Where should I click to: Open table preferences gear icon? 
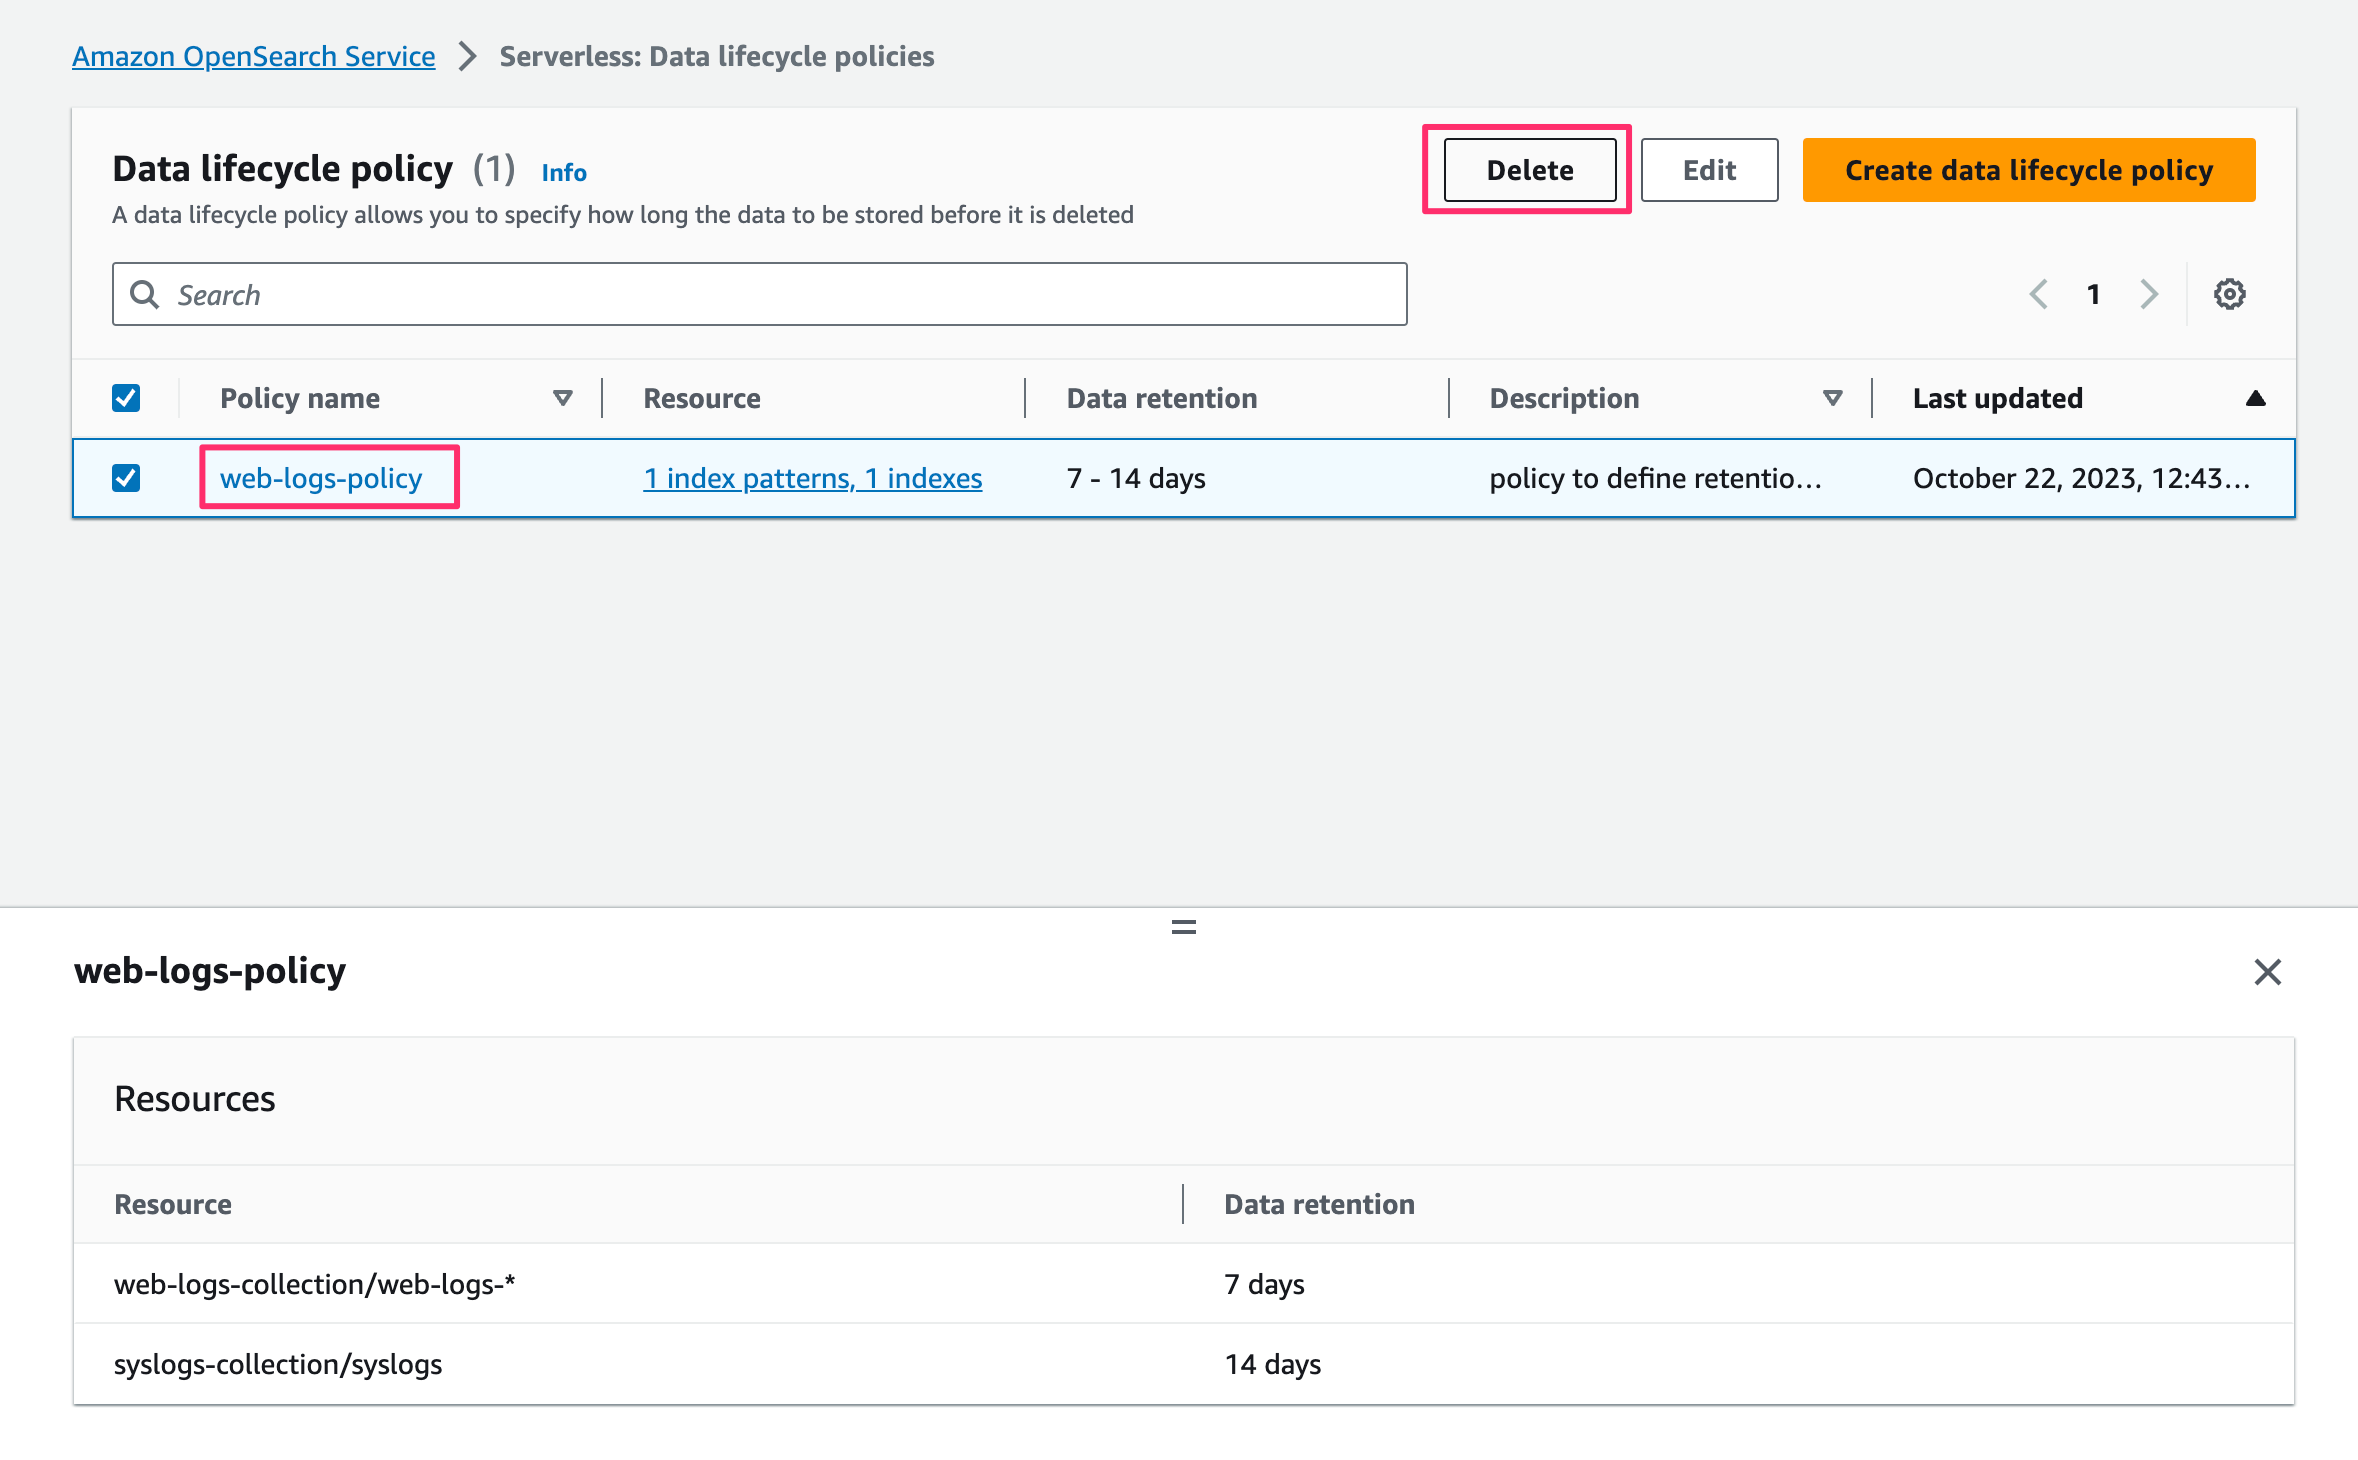[x=2229, y=294]
